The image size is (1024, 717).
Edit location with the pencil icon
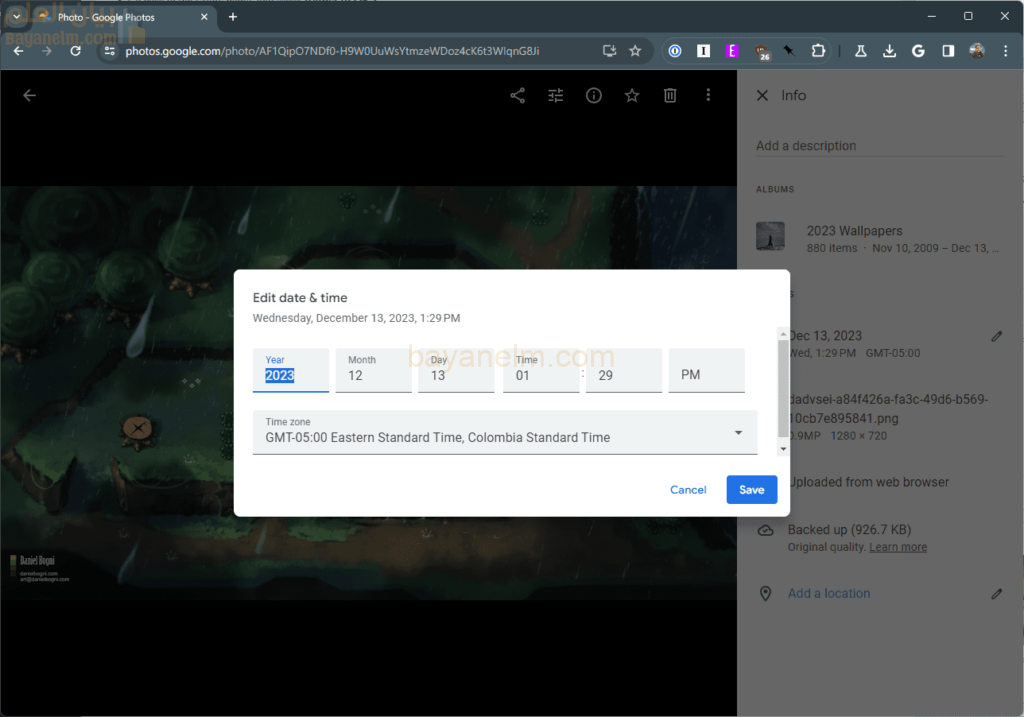pyautogui.click(x=996, y=594)
